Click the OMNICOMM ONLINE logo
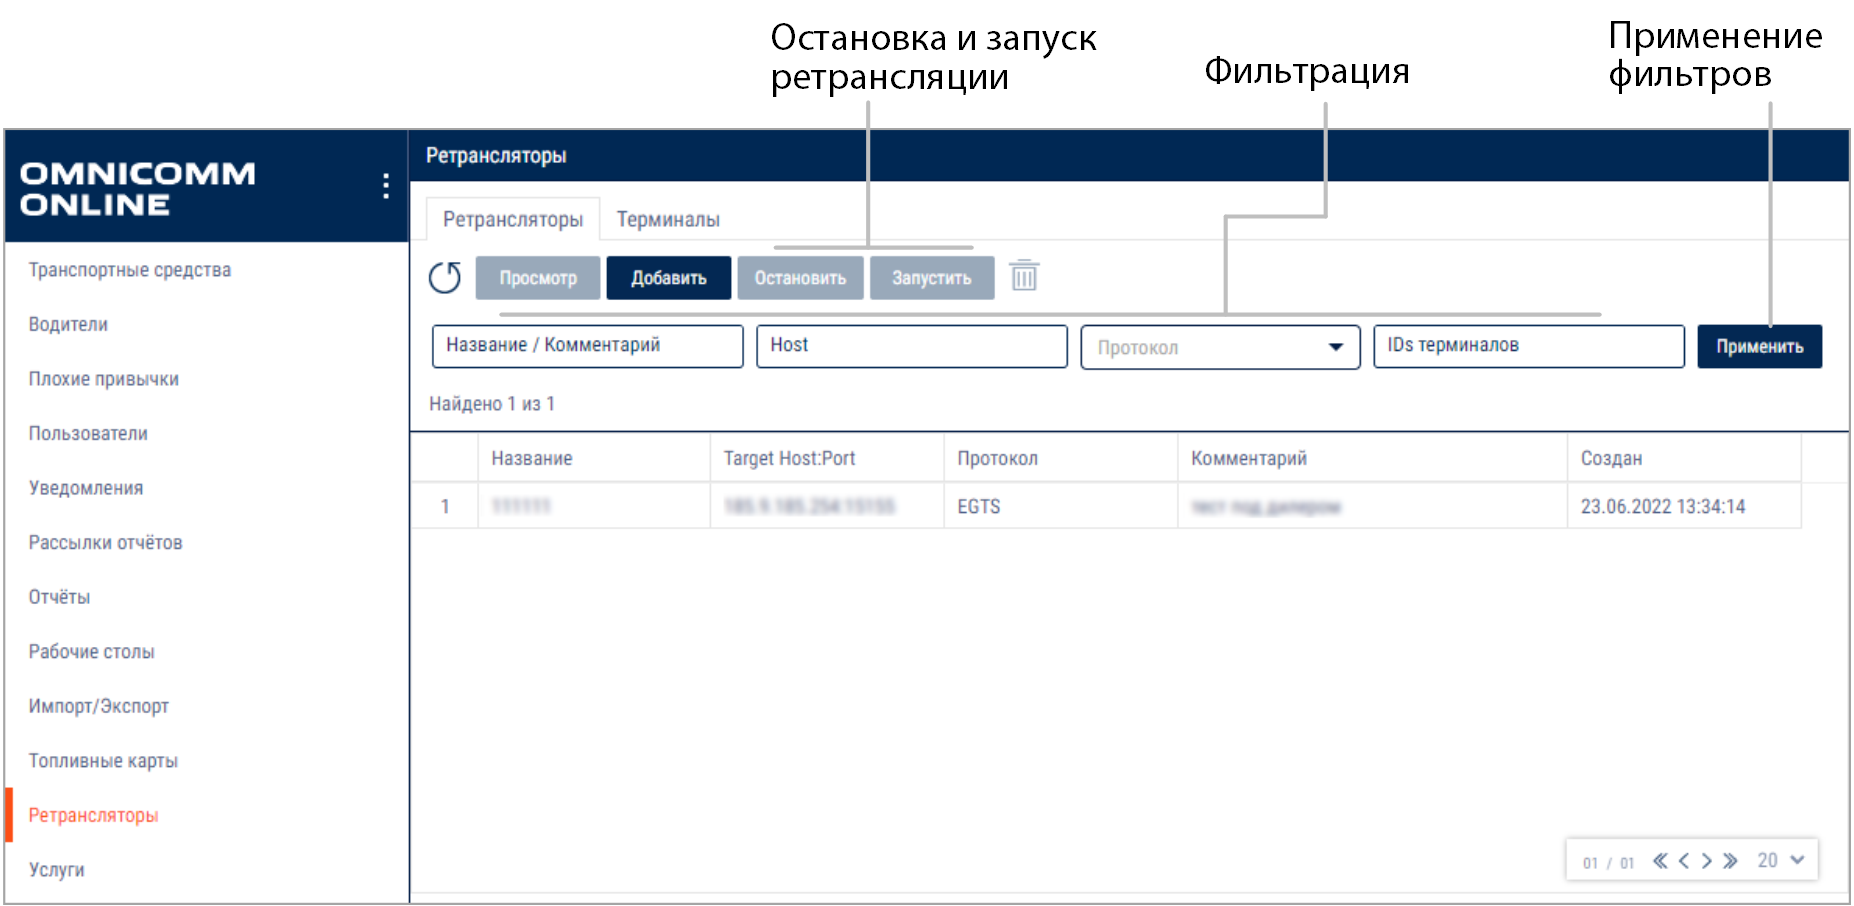This screenshot has width=1854, height=906. coord(138,188)
